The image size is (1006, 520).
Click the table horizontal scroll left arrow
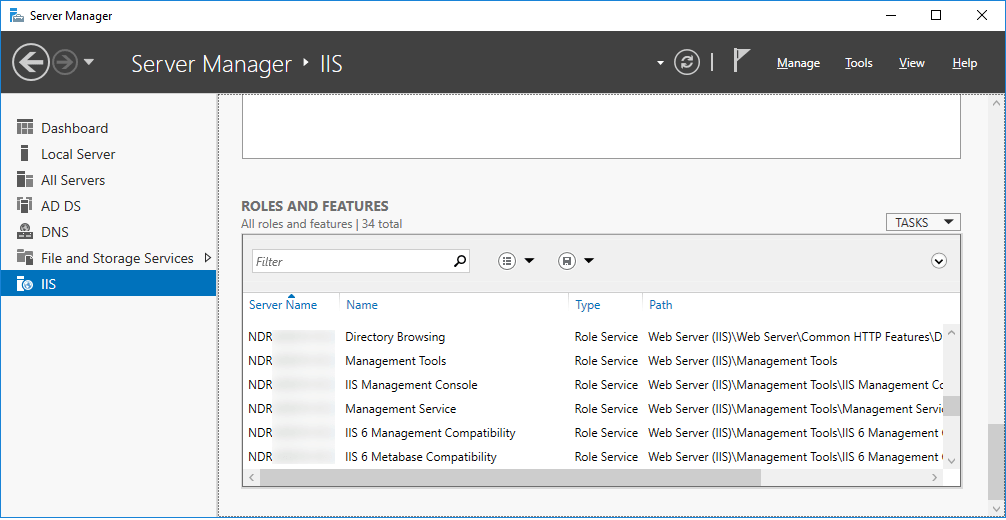click(252, 478)
